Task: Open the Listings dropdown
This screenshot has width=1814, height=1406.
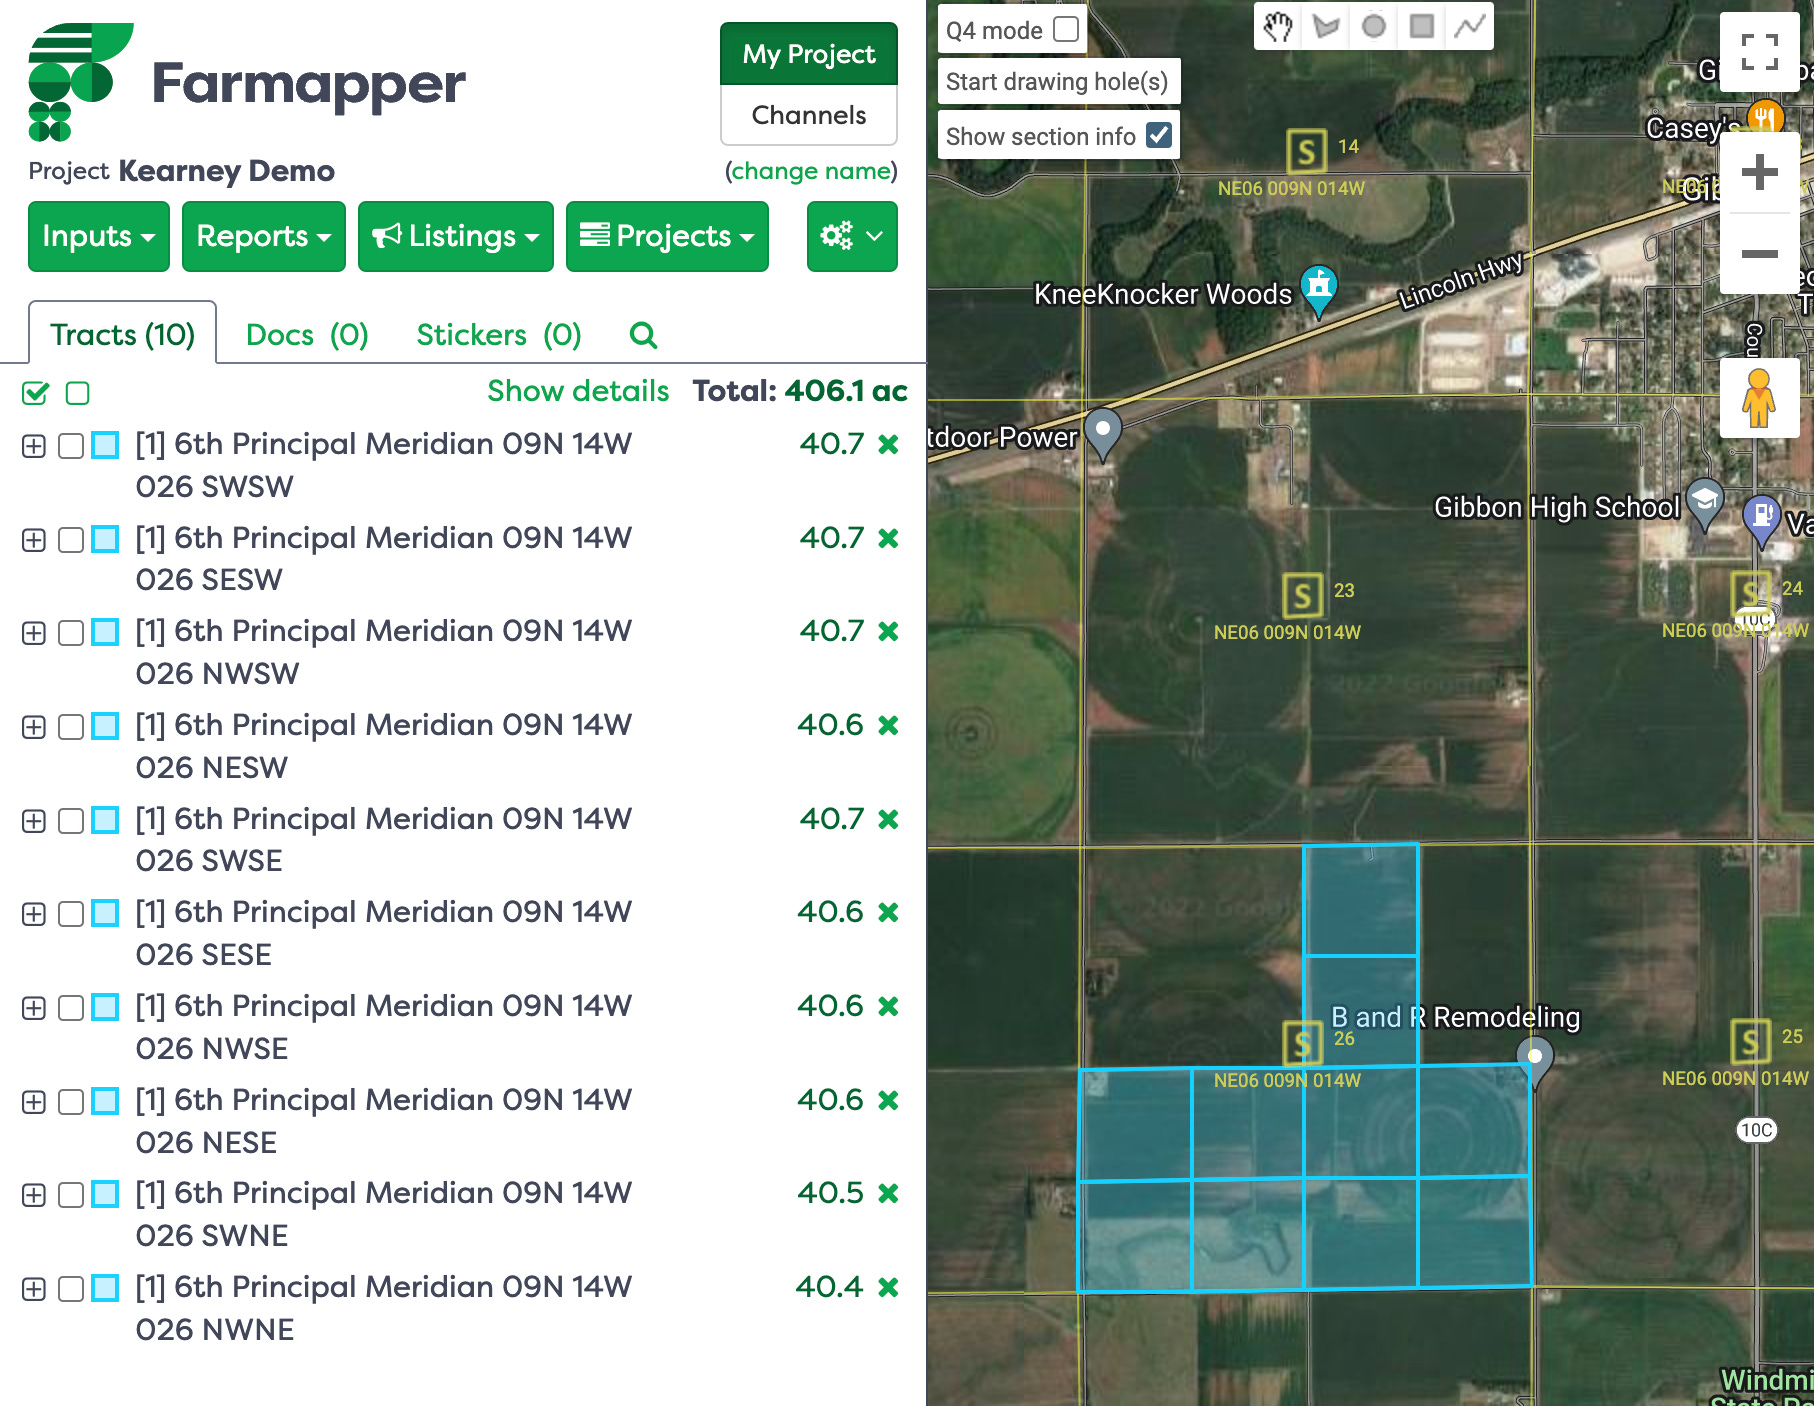Action: 455,237
